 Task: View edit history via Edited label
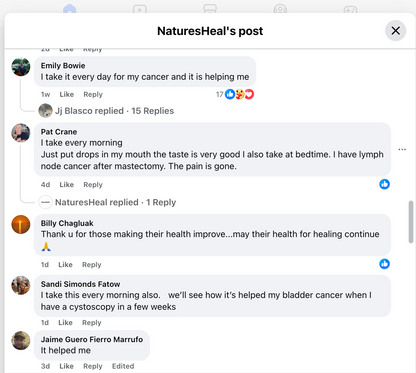[123, 366]
